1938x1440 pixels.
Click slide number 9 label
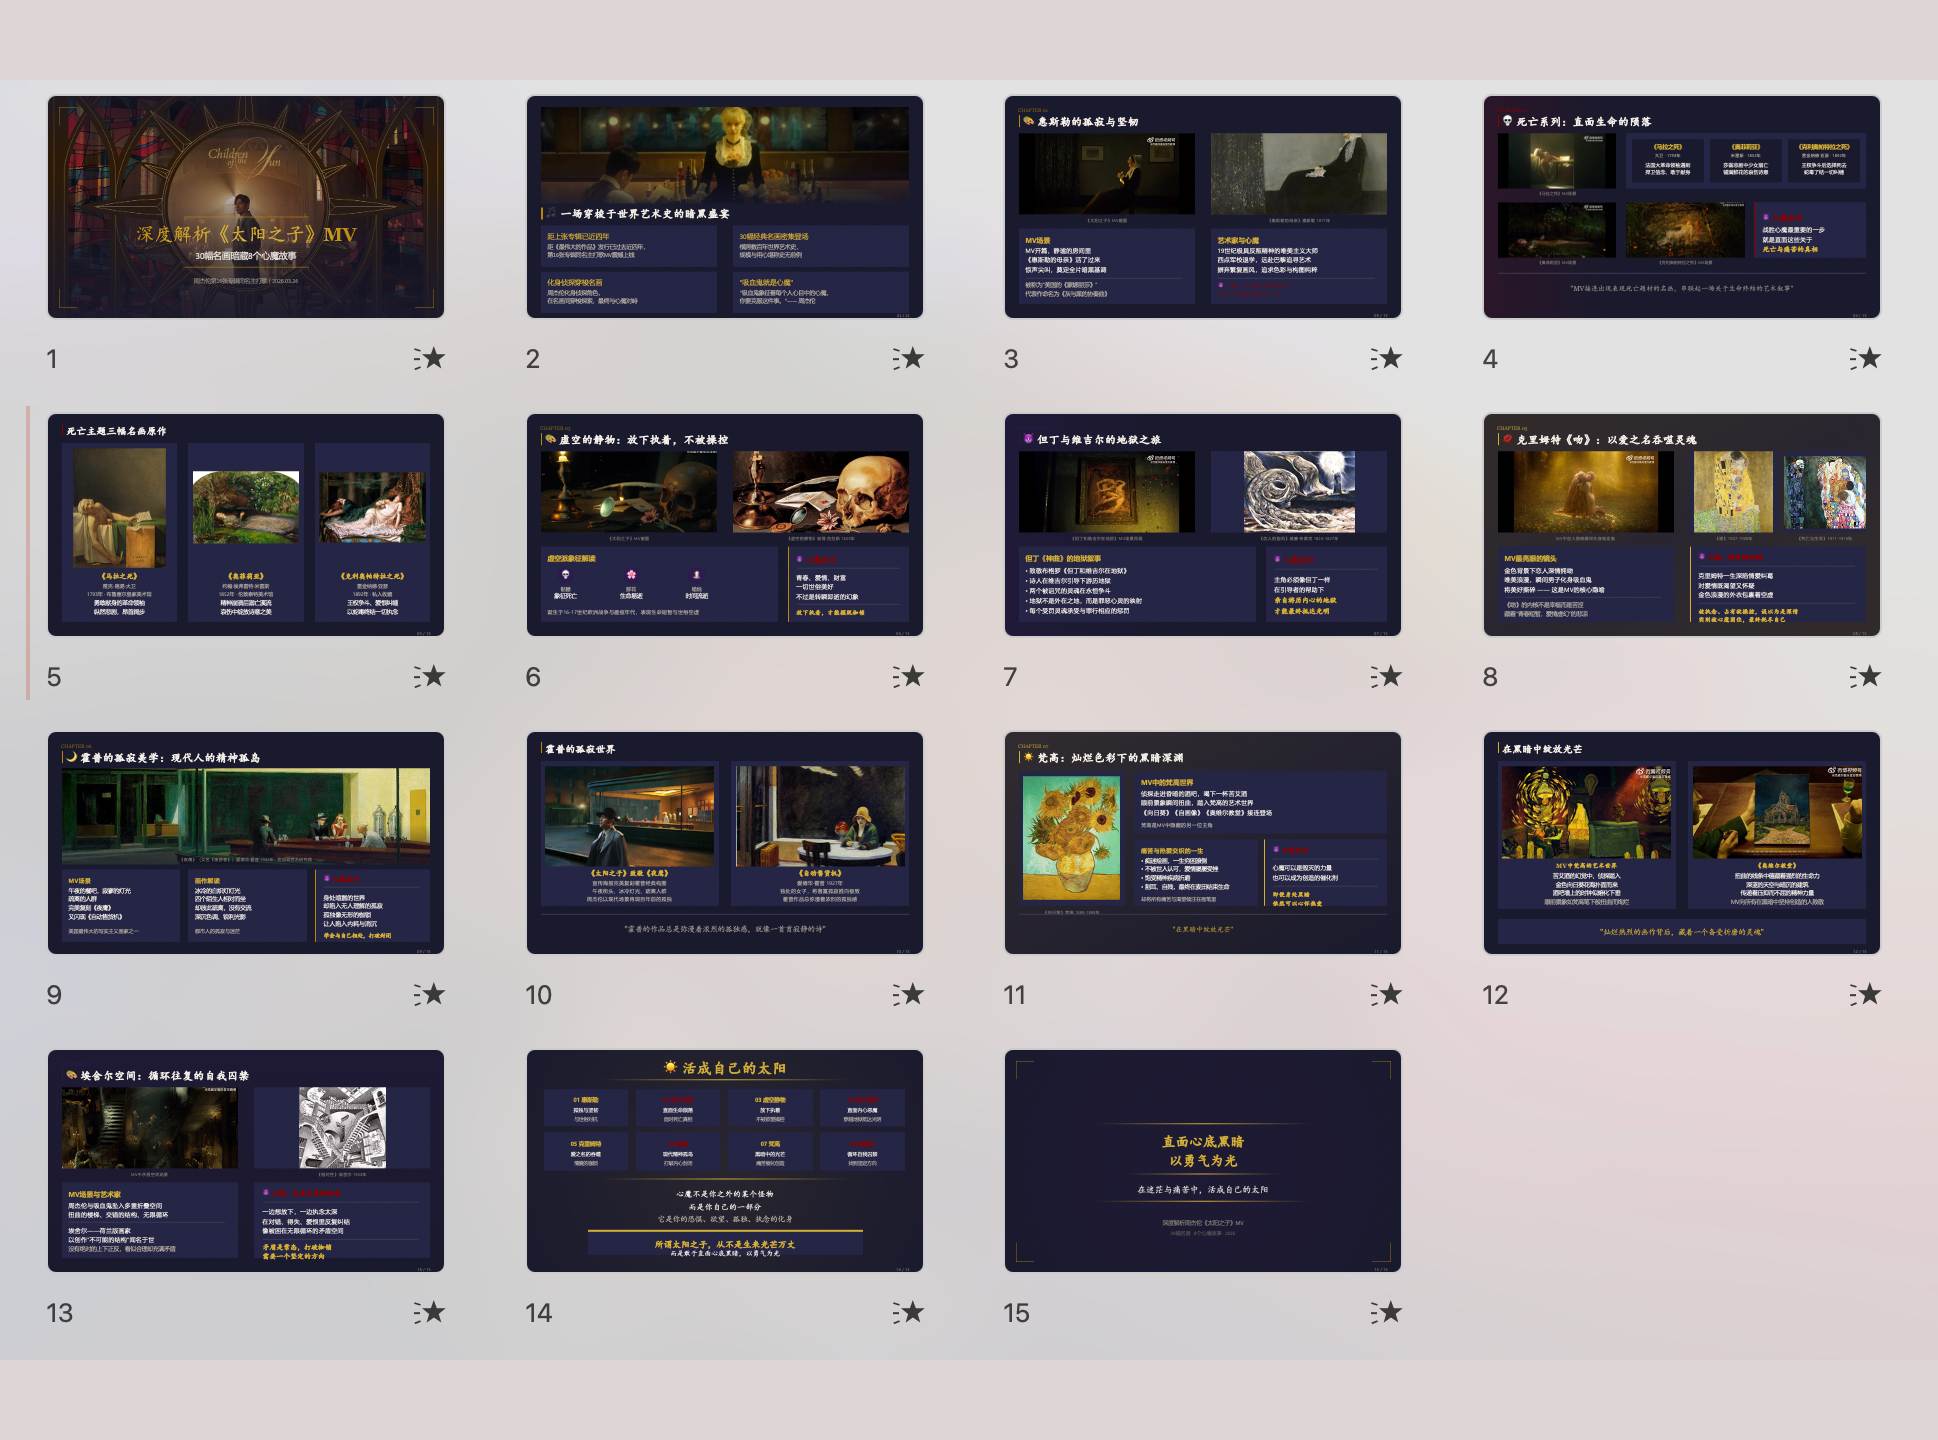(53, 994)
